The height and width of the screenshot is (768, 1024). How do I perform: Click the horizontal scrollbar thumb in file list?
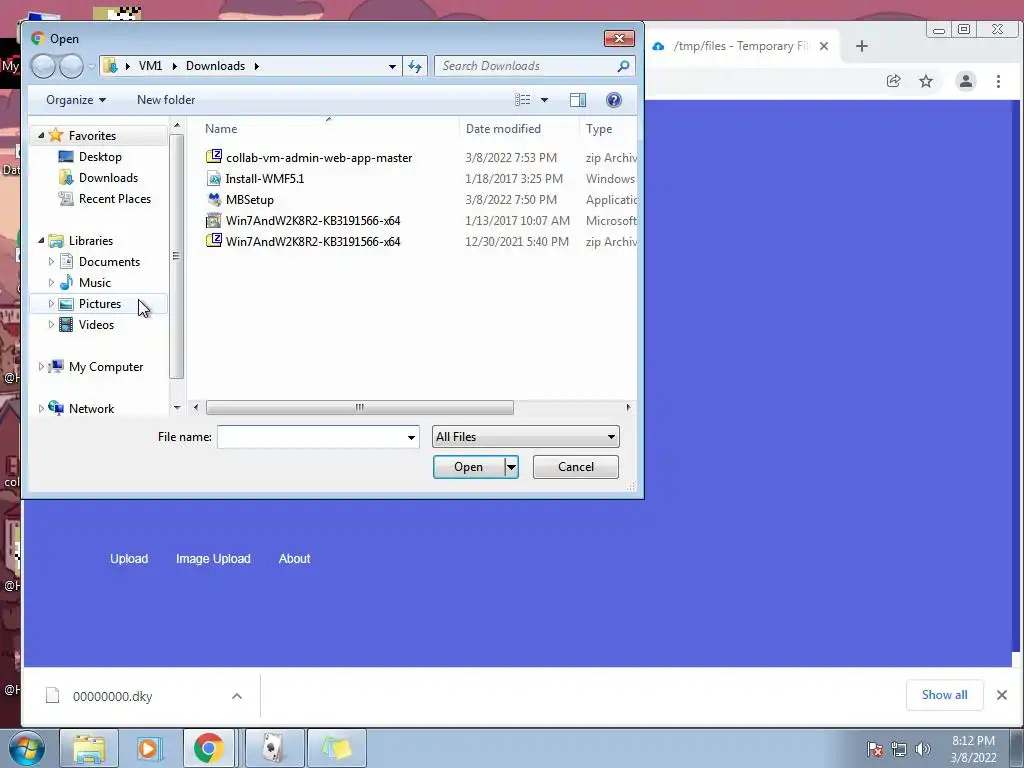coord(359,408)
